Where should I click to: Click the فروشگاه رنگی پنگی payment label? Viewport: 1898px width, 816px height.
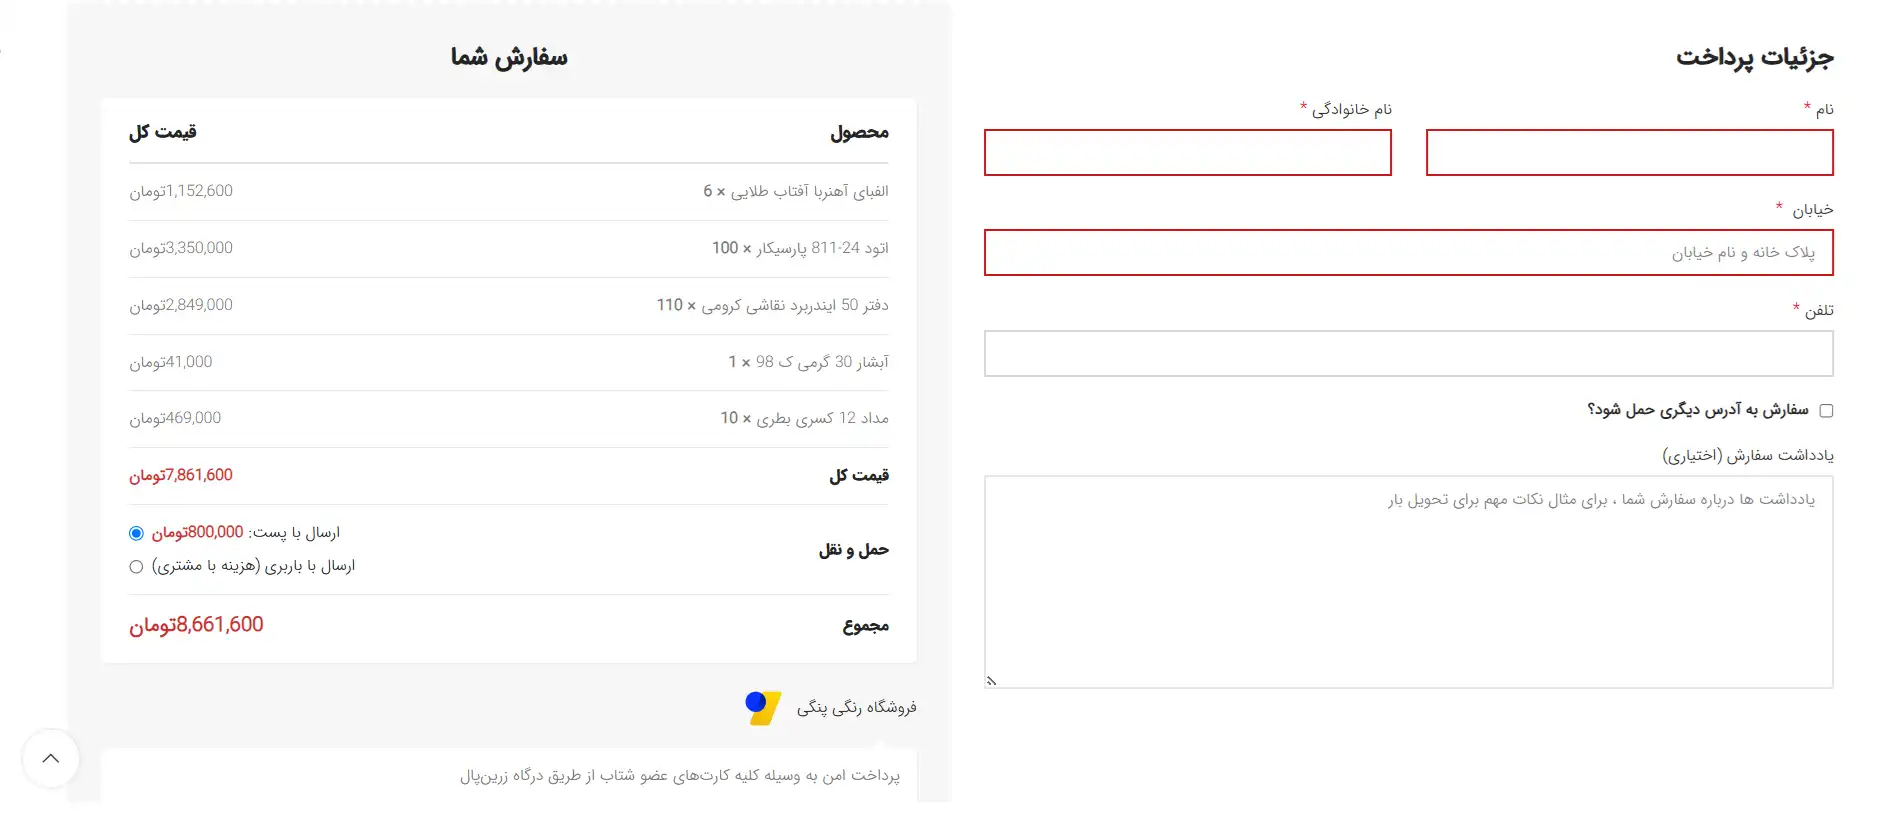pos(856,707)
